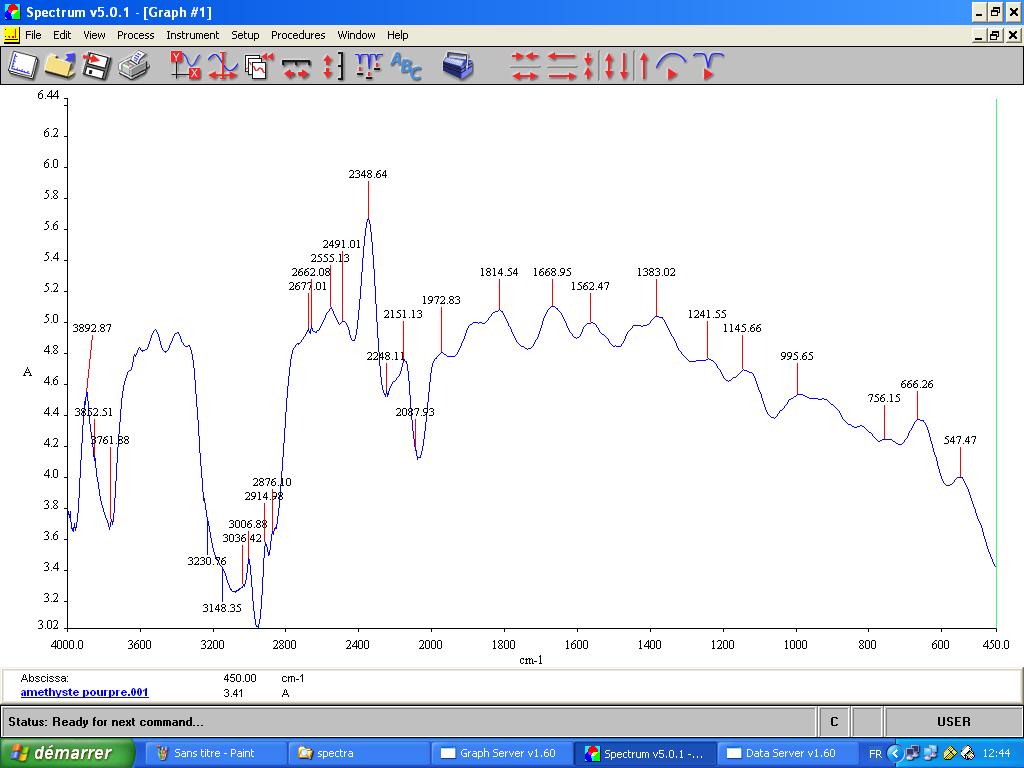1024x768 pixels.
Task: Open the Procedures menu
Action: 298,35
